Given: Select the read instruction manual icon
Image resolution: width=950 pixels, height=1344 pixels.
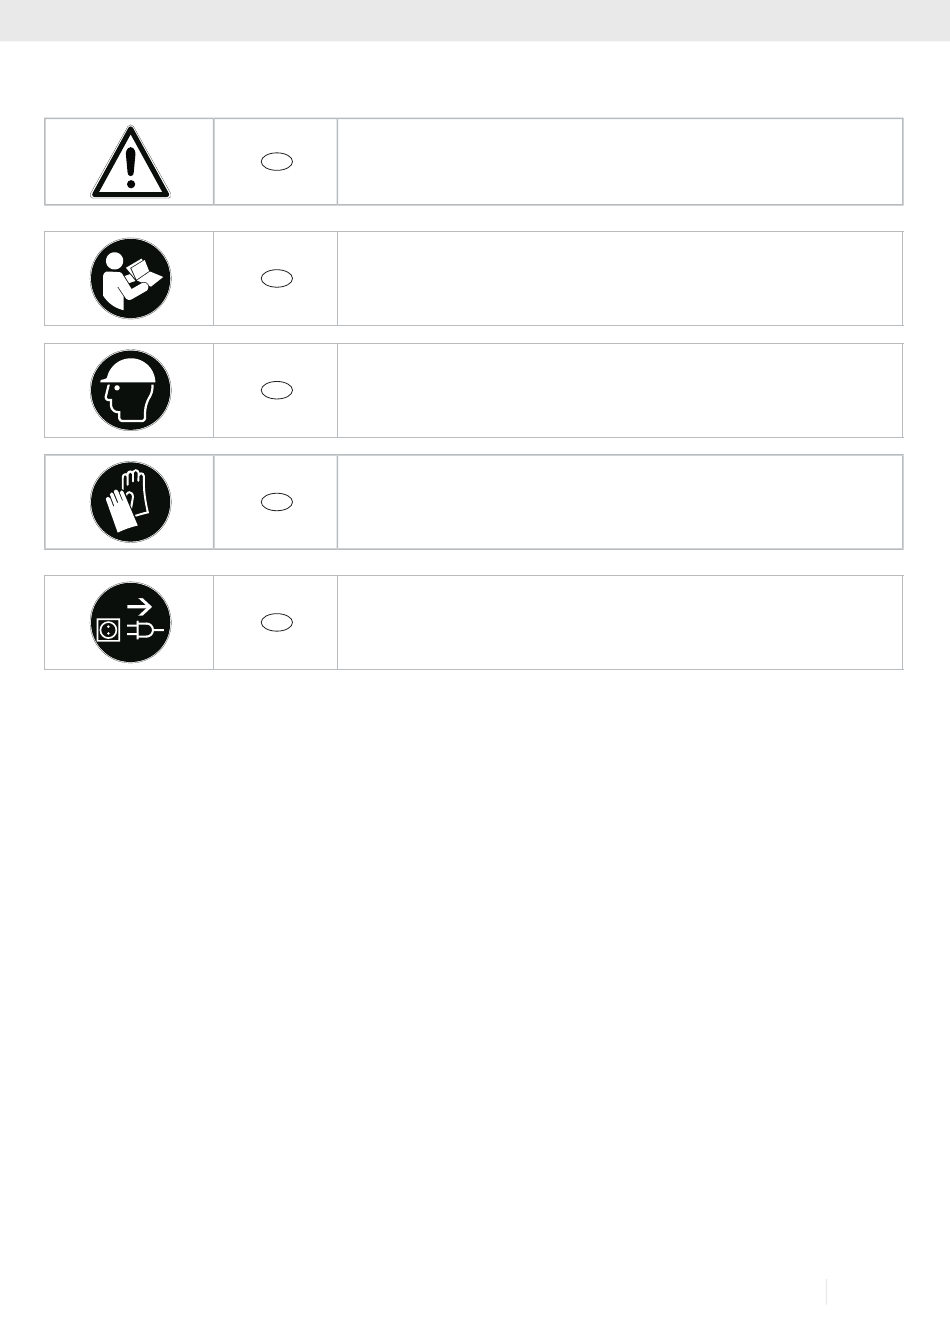Looking at the screenshot, I should 130,278.
